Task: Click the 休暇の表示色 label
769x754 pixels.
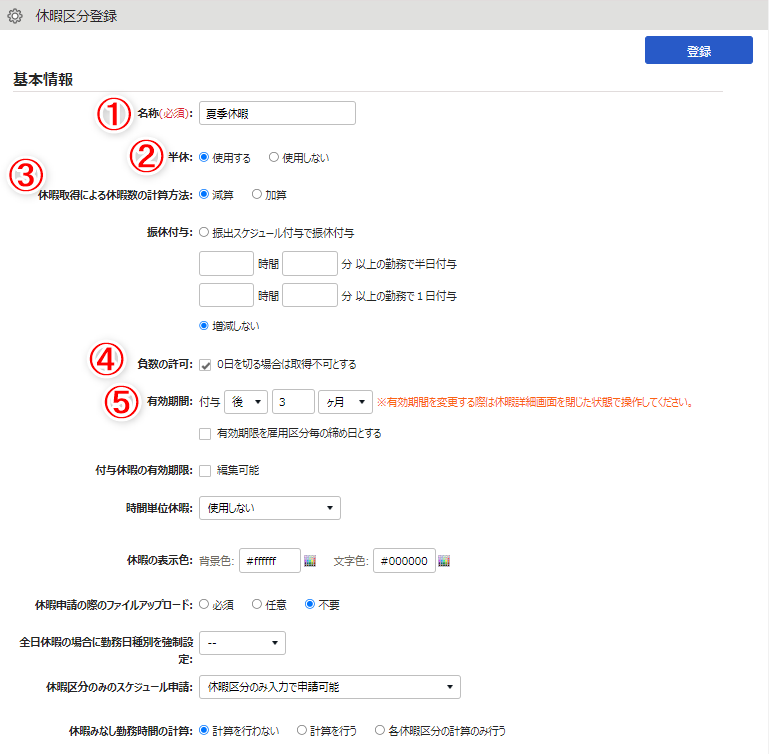Action: pyautogui.click(x=159, y=560)
